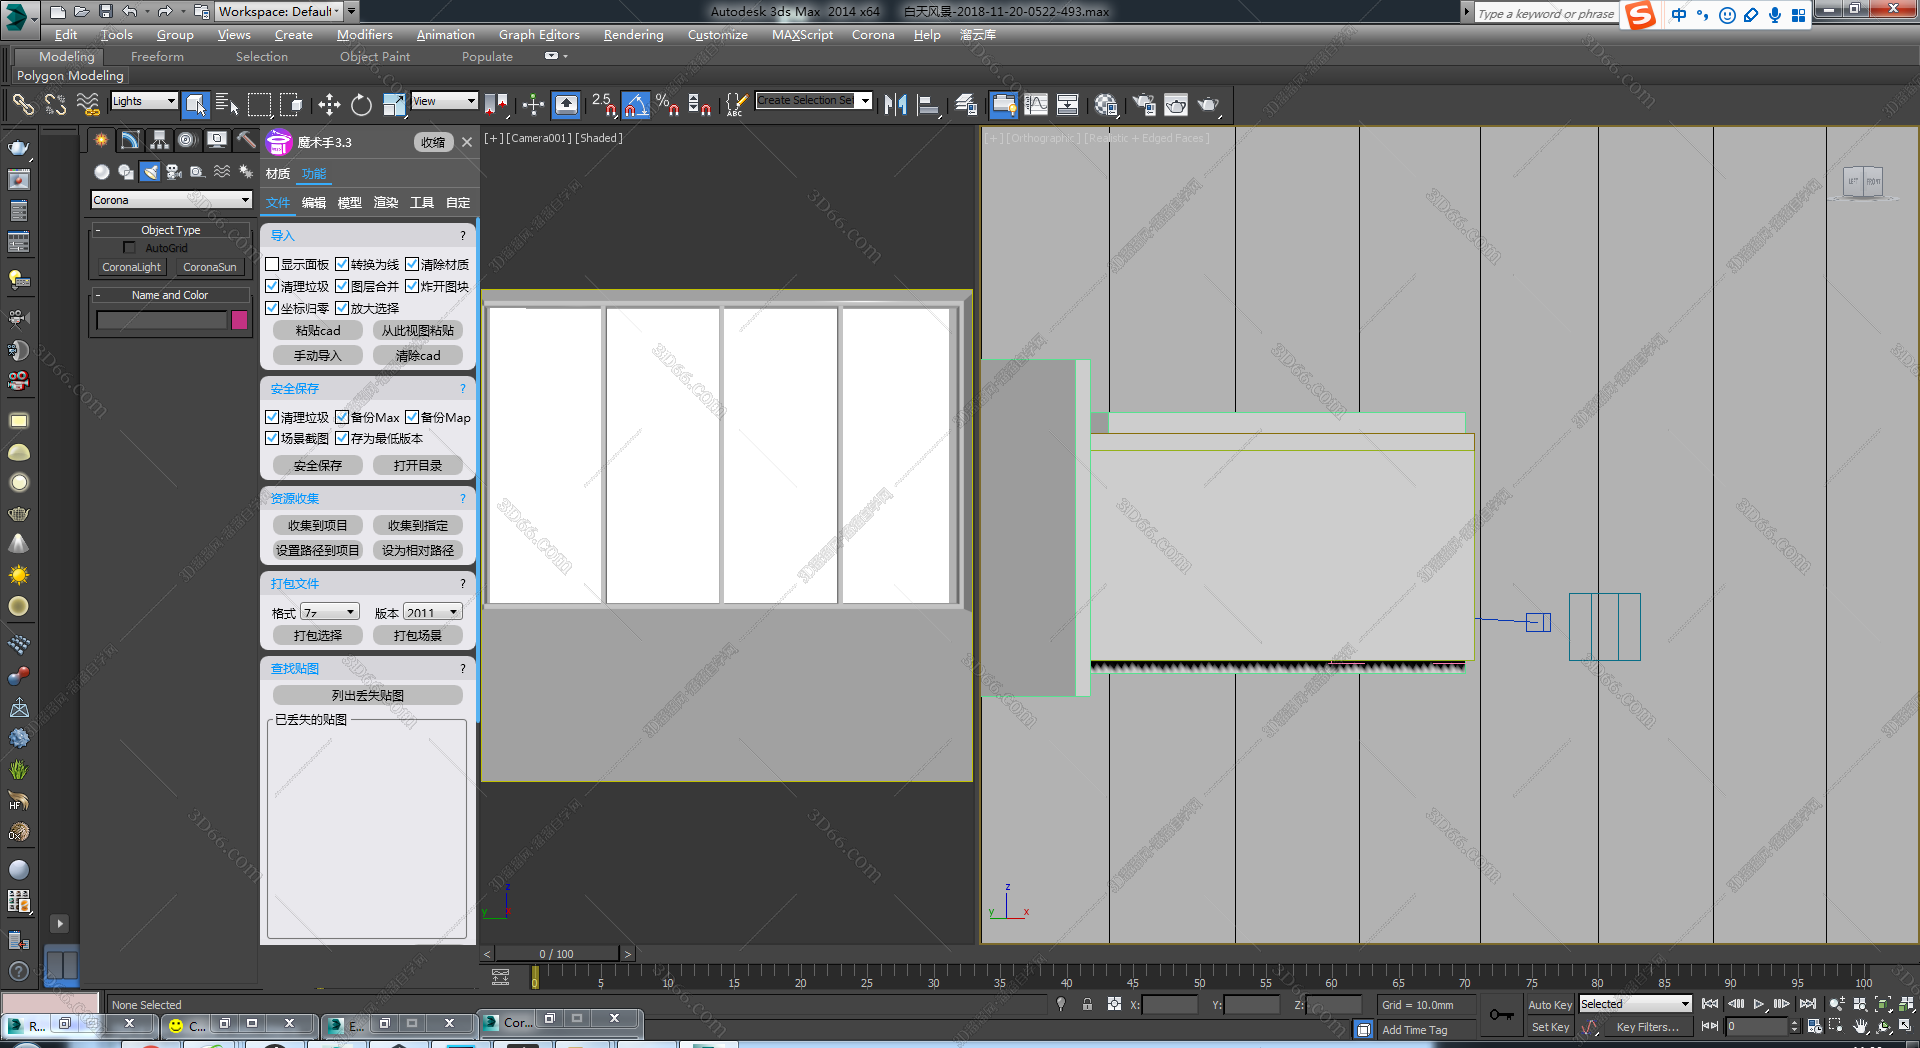Screen dimensions: 1920x1048
Task: Toggle Percent Snap icon
Action: click(x=667, y=104)
